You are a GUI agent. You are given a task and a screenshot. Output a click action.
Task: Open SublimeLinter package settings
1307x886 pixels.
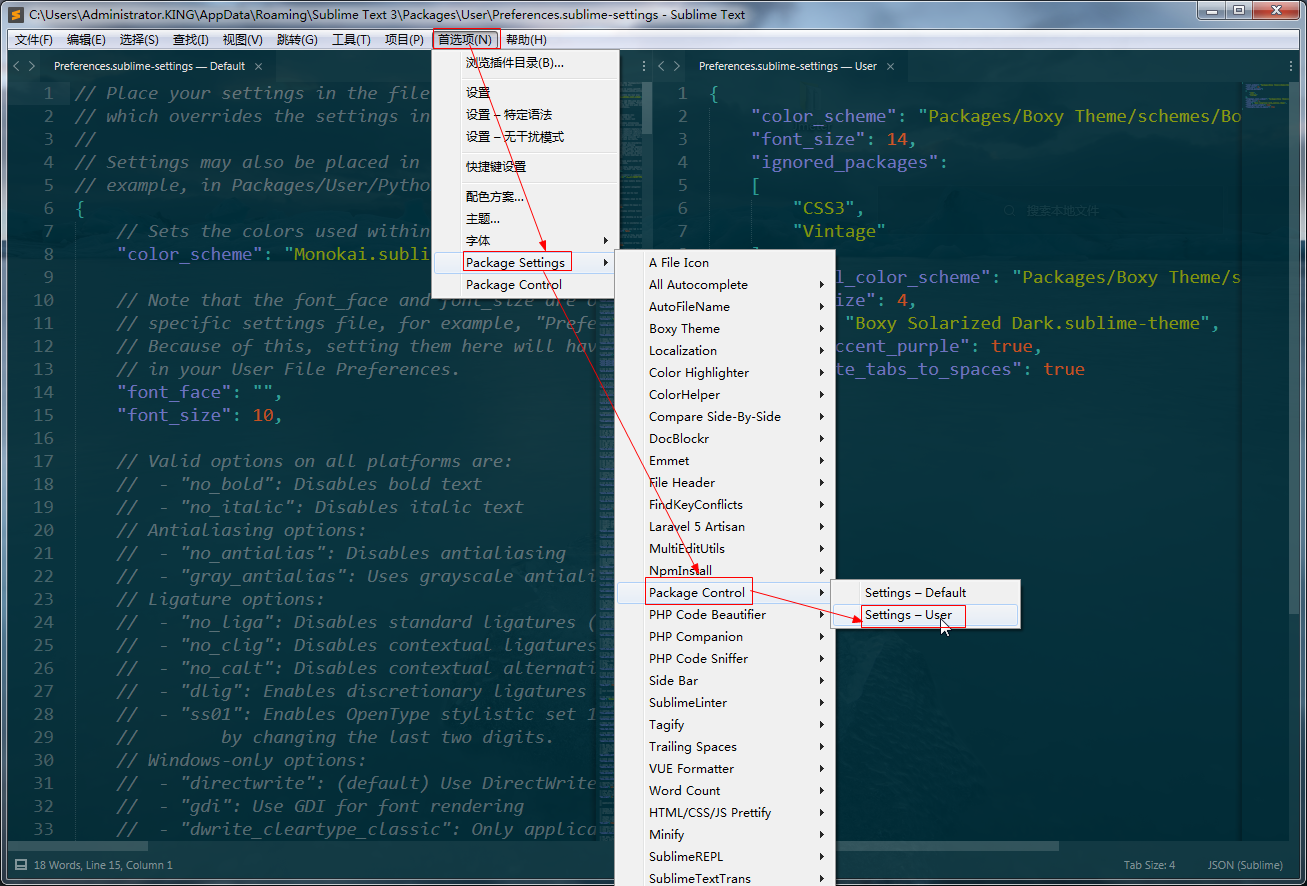723,702
